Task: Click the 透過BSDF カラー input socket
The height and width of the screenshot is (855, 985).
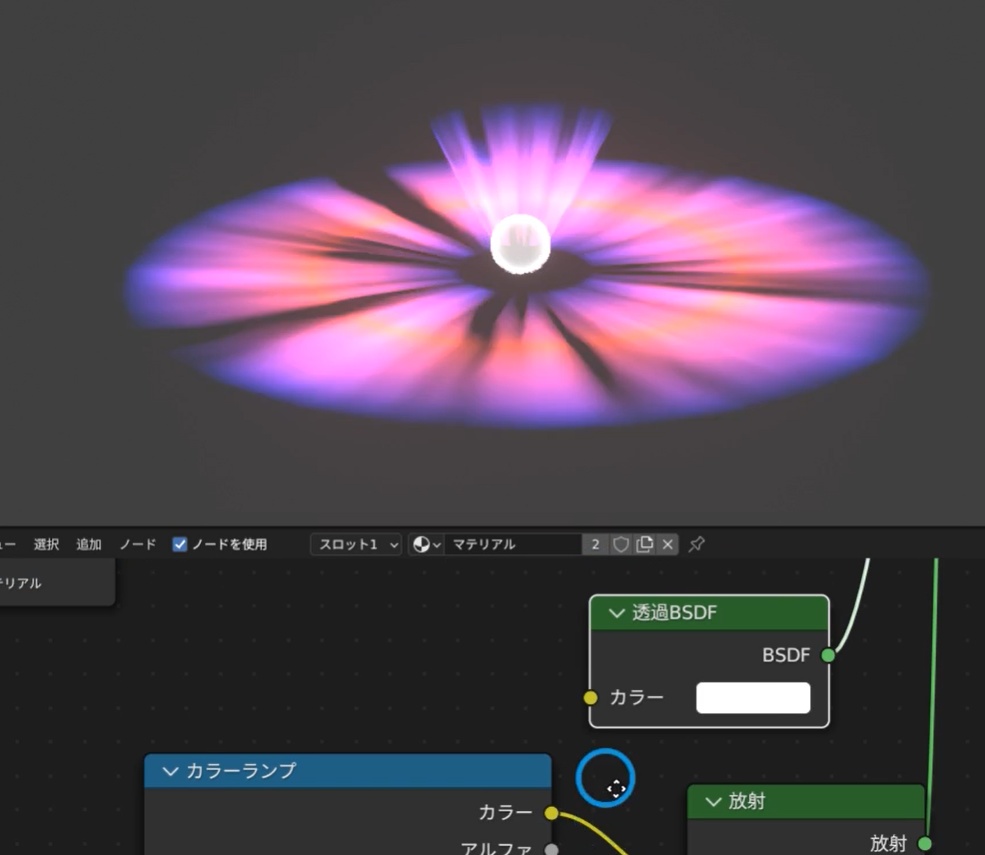Action: pos(590,697)
